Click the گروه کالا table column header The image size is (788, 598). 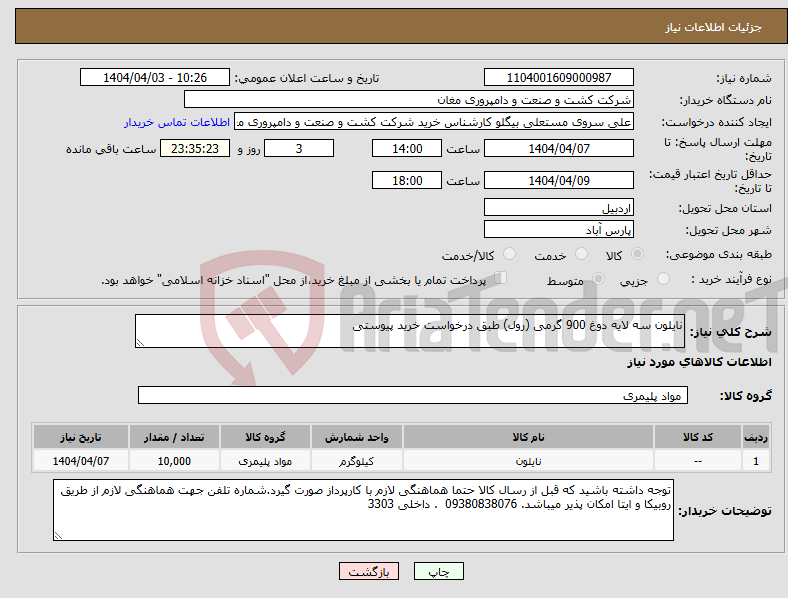(265, 437)
